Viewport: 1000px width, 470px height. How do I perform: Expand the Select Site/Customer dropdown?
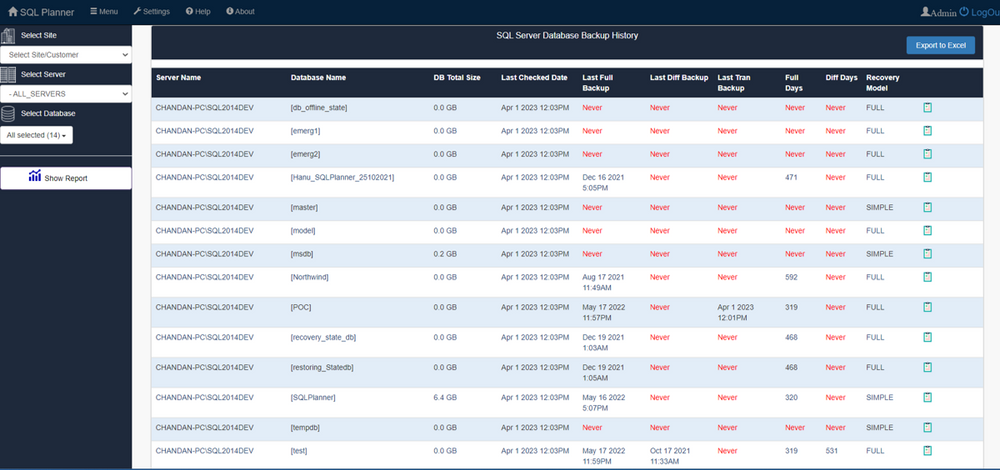[66, 55]
